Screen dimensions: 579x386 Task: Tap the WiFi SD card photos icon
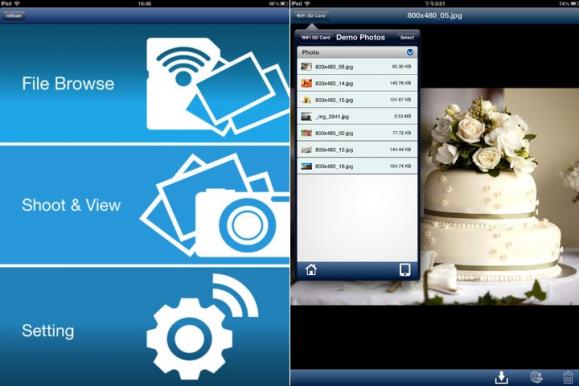coord(217,86)
